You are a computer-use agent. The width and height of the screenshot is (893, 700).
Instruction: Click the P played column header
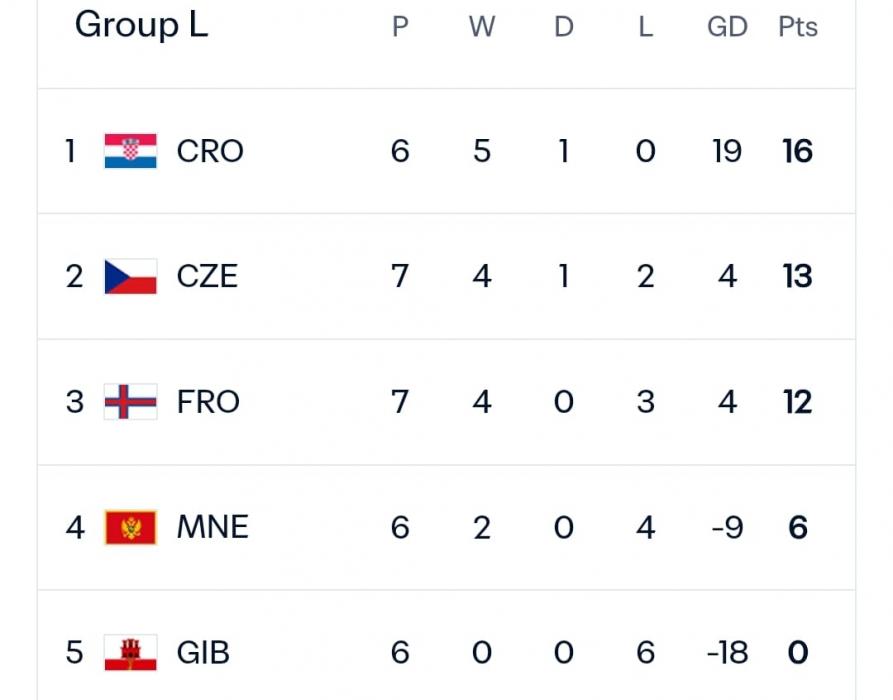pyautogui.click(x=400, y=27)
